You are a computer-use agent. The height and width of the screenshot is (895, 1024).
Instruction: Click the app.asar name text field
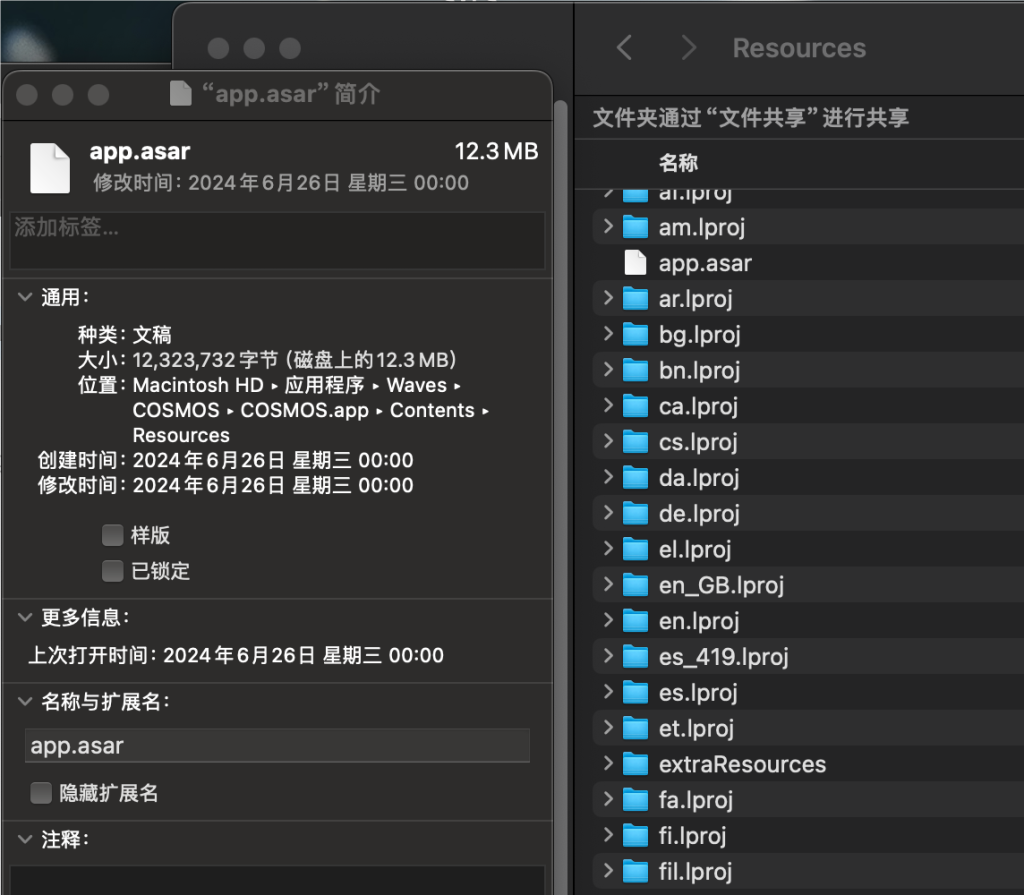277,746
